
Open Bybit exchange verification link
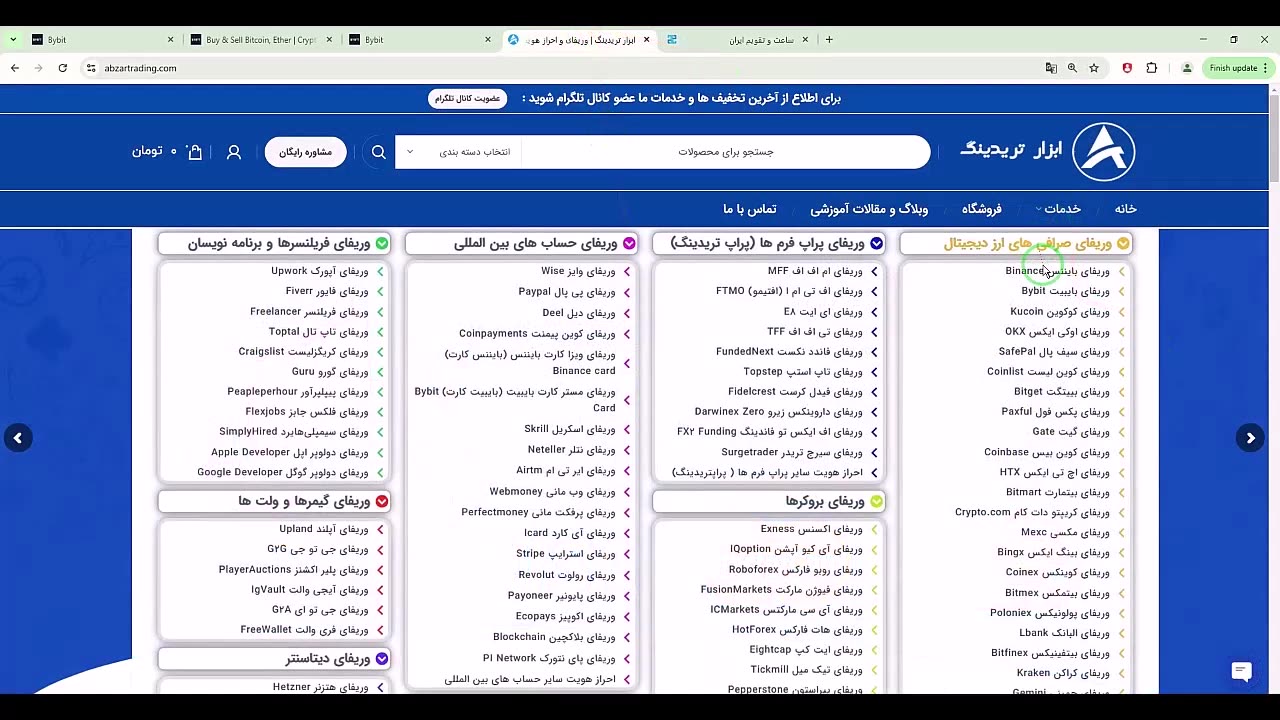[1065, 291]
